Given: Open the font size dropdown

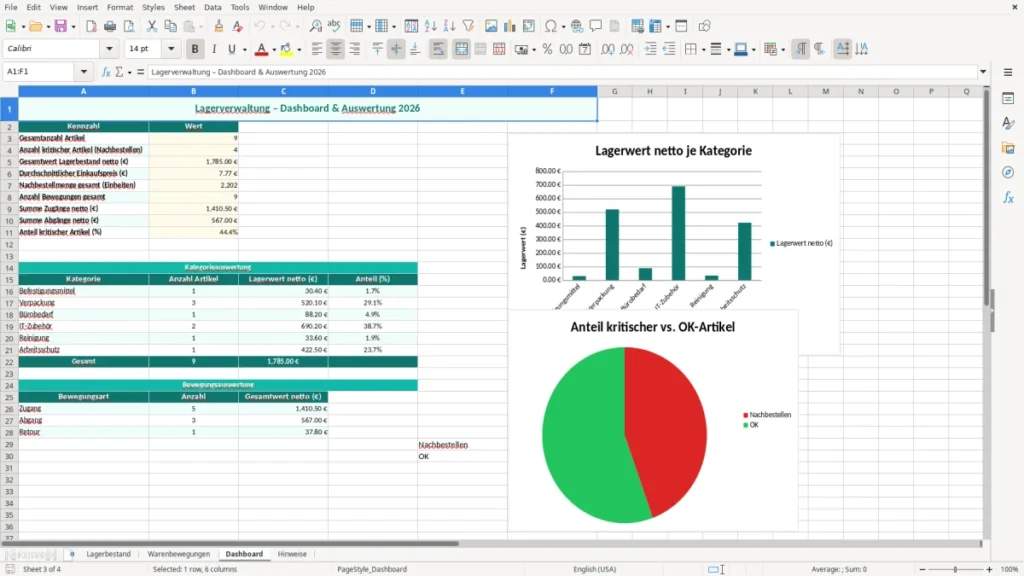Looking at the screenshot, I should [171, 48].
